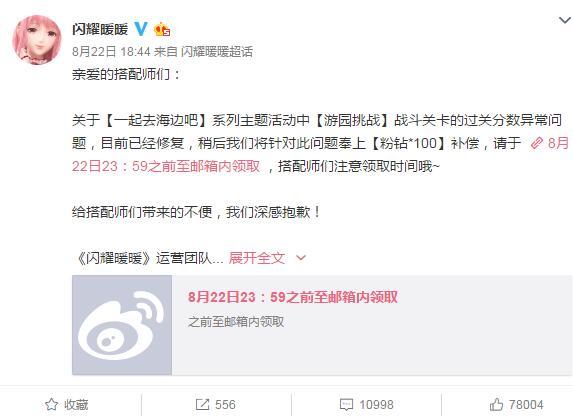Open comments via the speech bubble icon

click(x=346, y=405)
